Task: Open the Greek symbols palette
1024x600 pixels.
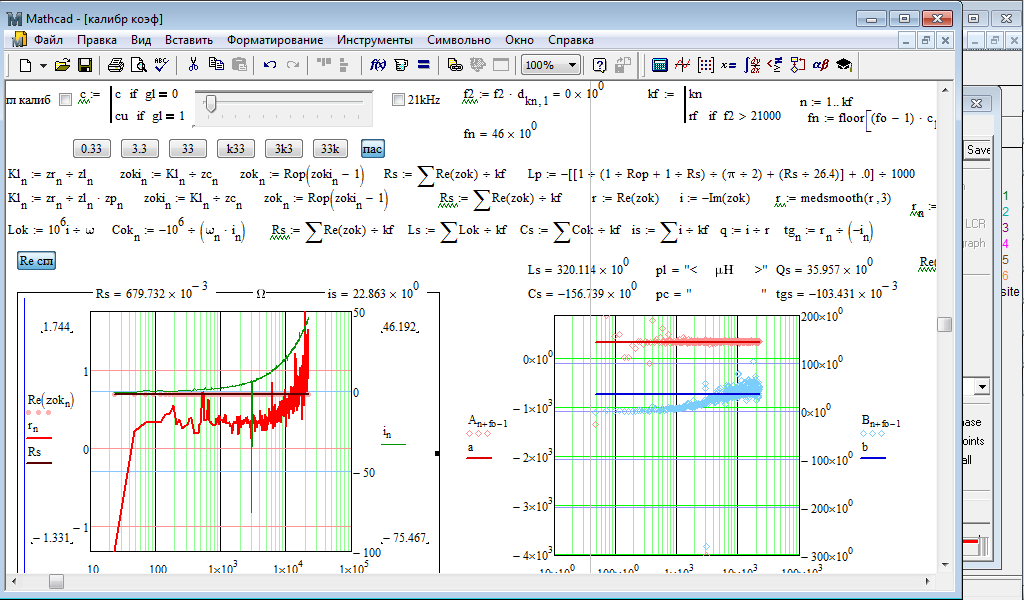Action: coord(820,65)
